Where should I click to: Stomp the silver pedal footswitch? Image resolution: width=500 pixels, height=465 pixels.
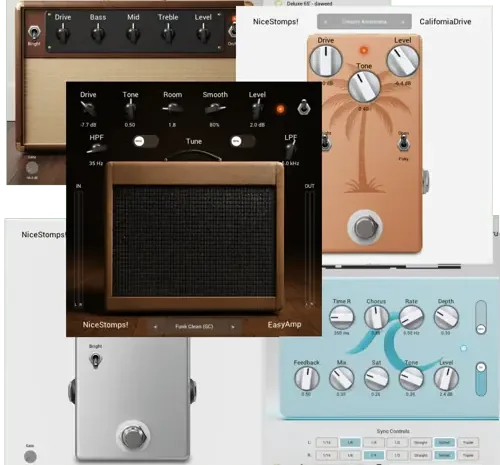[x=133, y=436]
